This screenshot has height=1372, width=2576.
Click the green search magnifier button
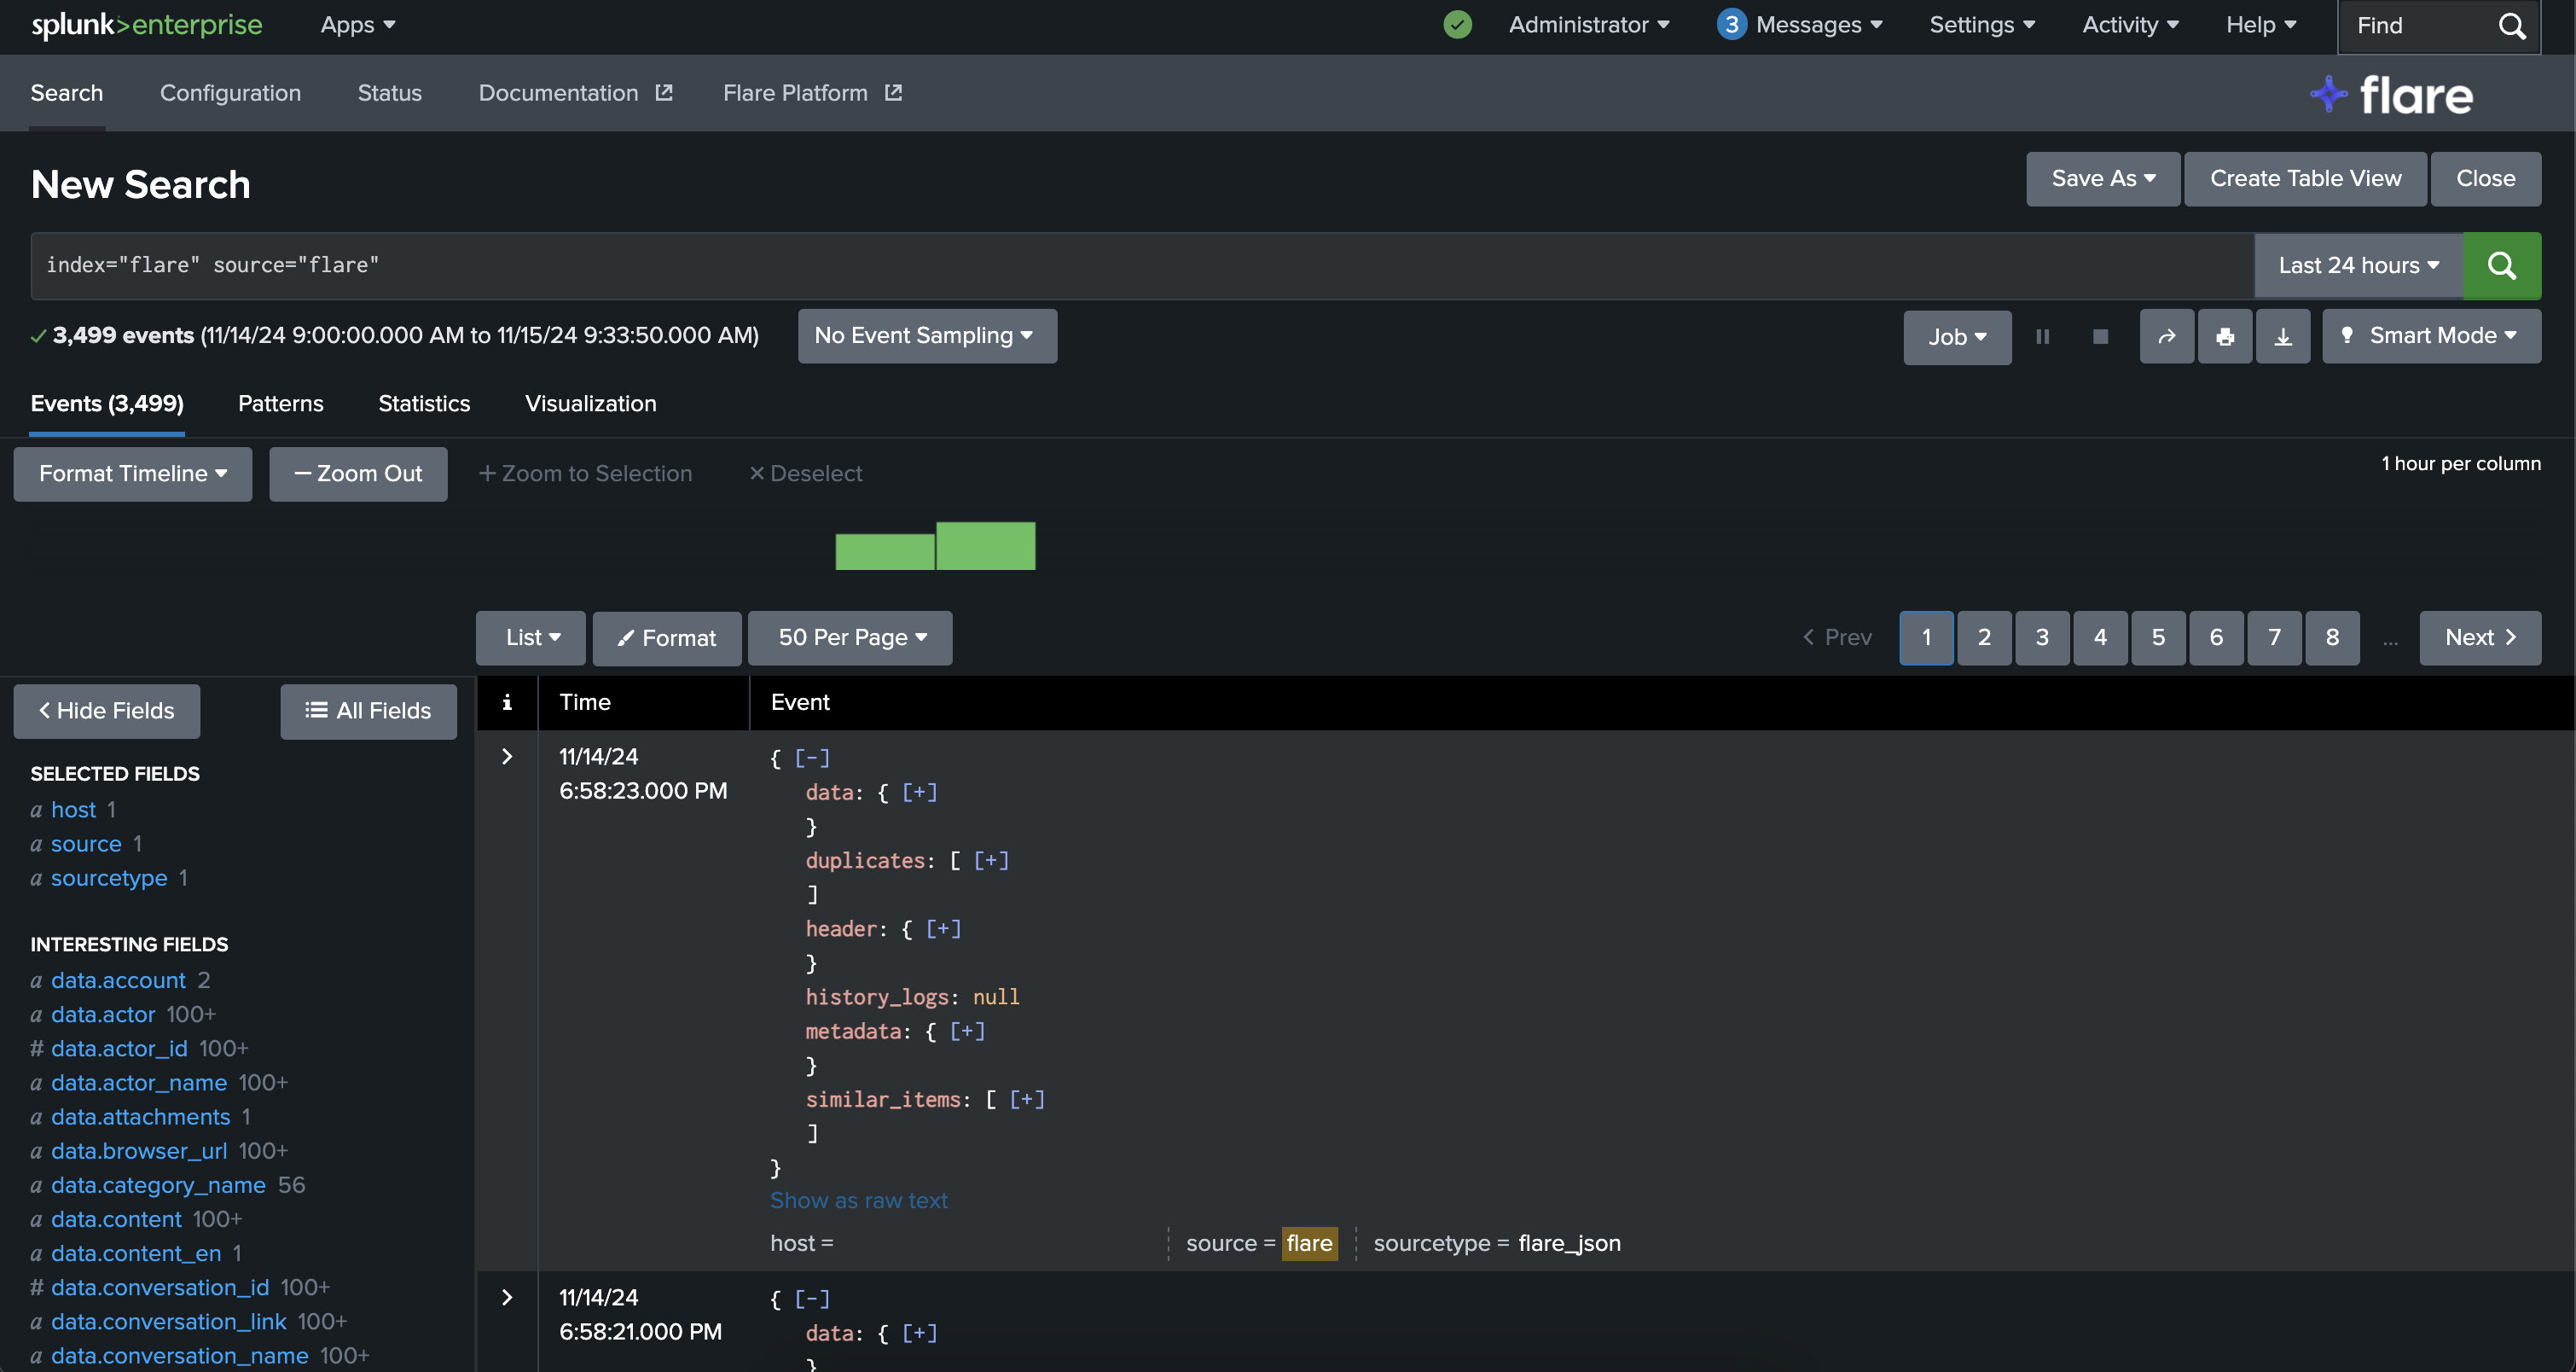pos(2501,265)
